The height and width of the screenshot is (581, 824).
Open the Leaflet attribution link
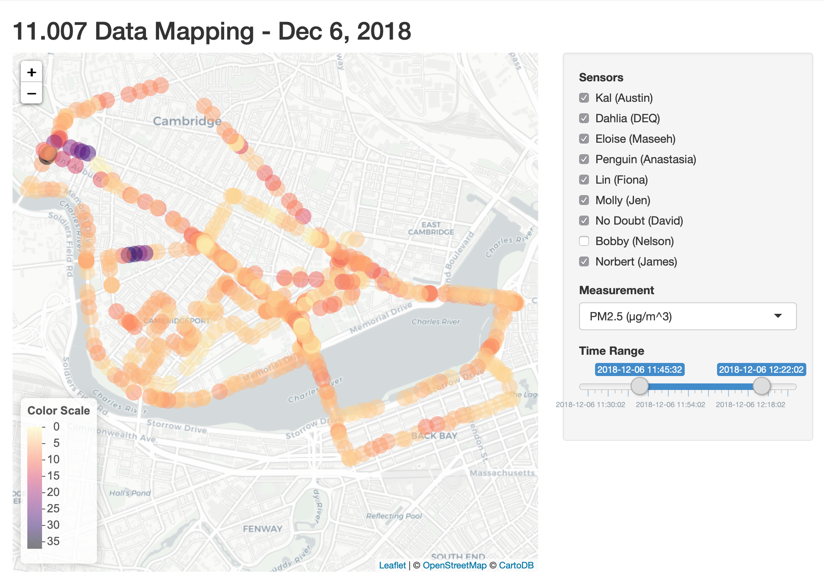pyautogui.click(x=392, y=565)
